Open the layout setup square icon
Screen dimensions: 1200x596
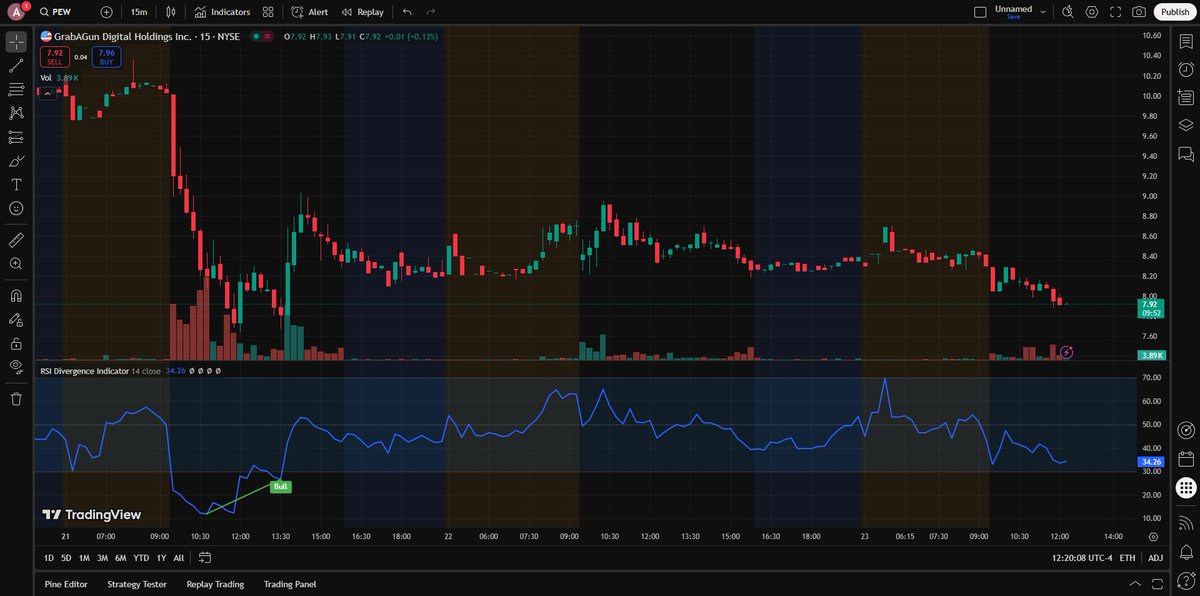coord(979,12)
